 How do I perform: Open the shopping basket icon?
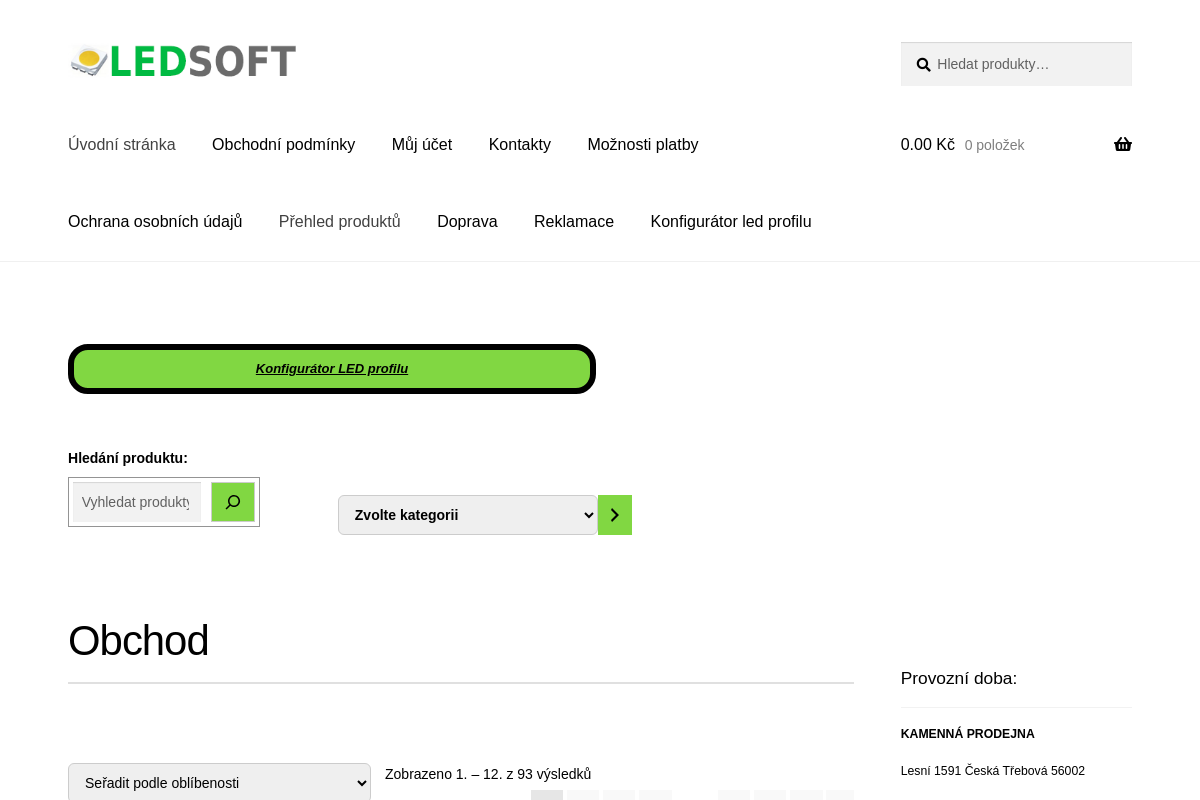tap(1122, 144)
